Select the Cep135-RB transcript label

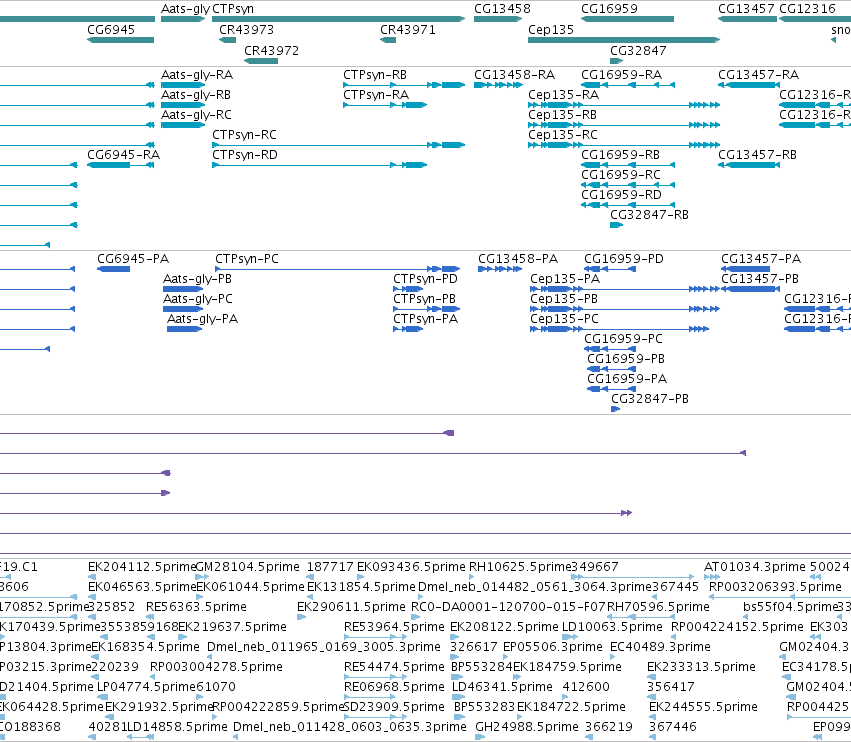pyautogui.click(x=563, y=115)
